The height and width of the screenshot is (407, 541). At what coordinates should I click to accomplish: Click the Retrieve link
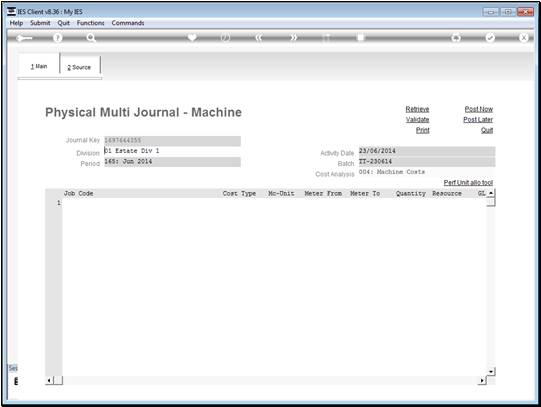pos(417,109)
